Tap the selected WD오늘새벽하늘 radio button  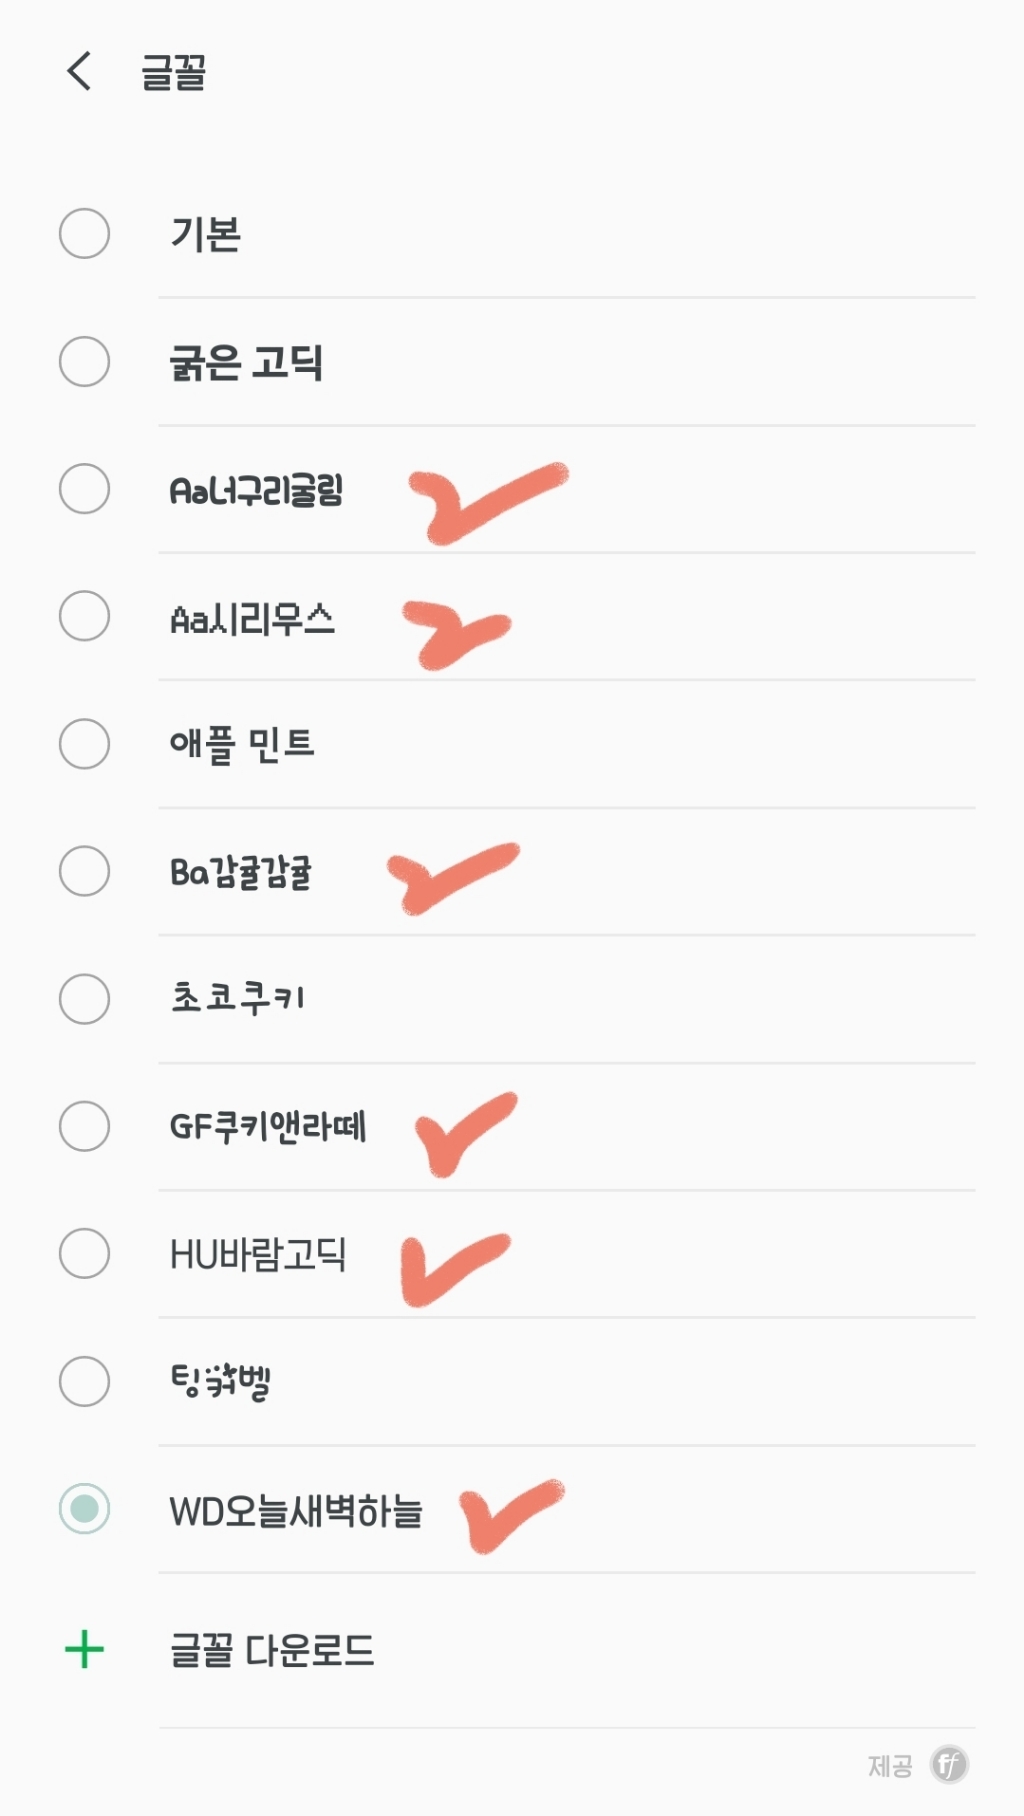pos(84,1509)
